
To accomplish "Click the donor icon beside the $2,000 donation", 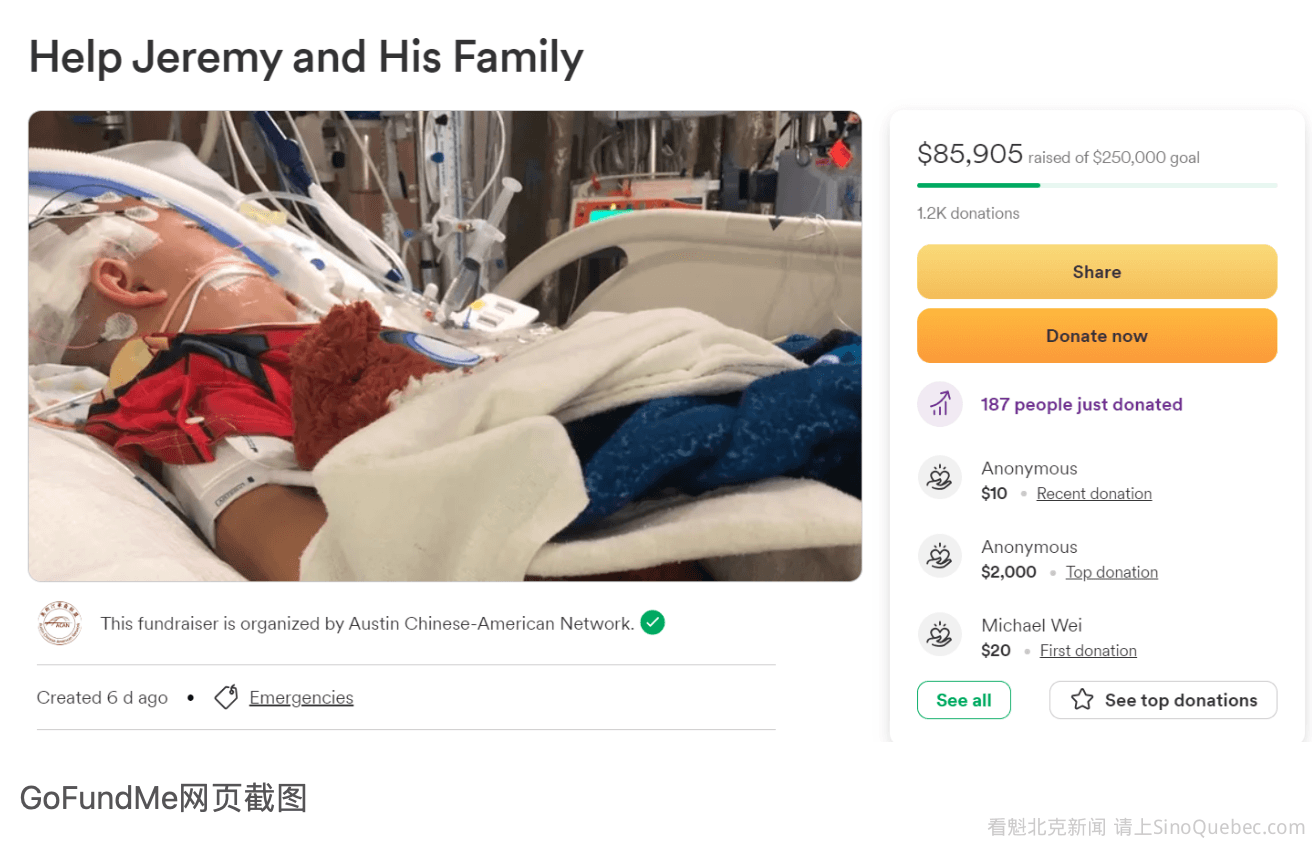I will pyautogui.click(x=939, y=557).
